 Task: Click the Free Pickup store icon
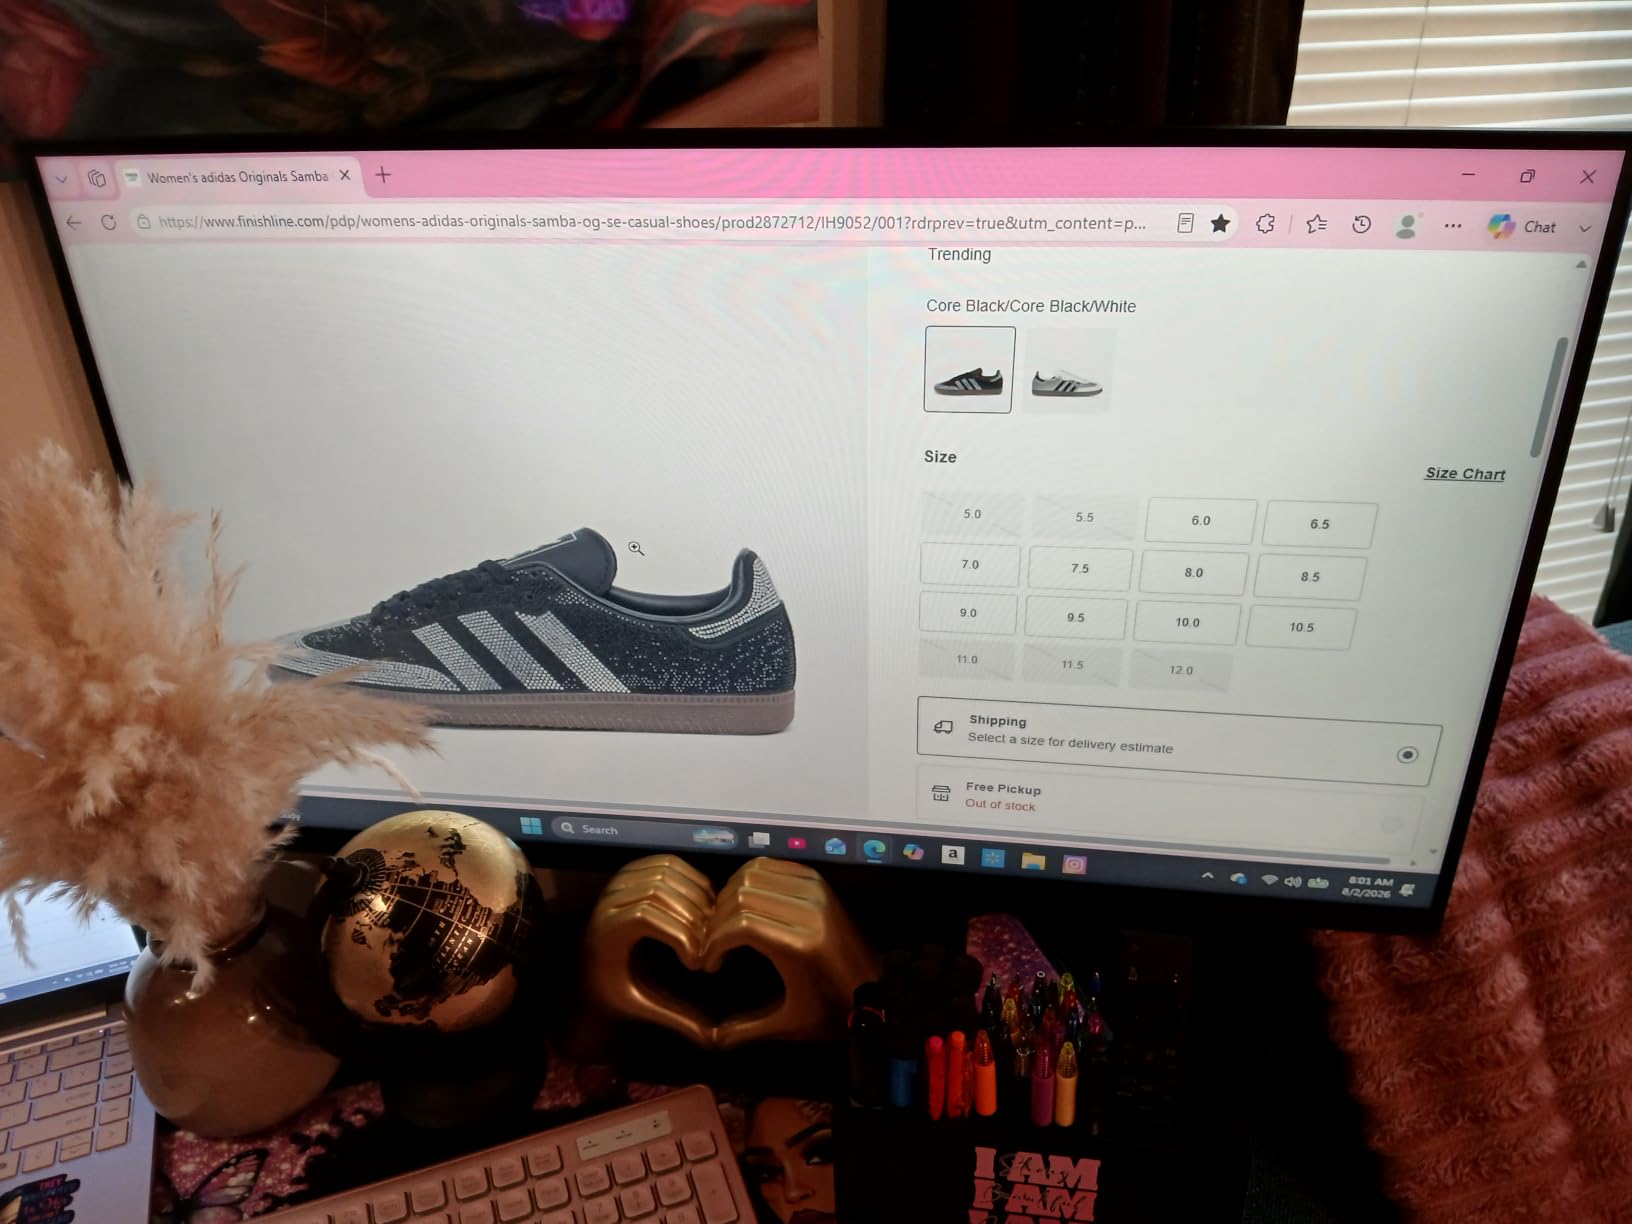pos(941,794)
